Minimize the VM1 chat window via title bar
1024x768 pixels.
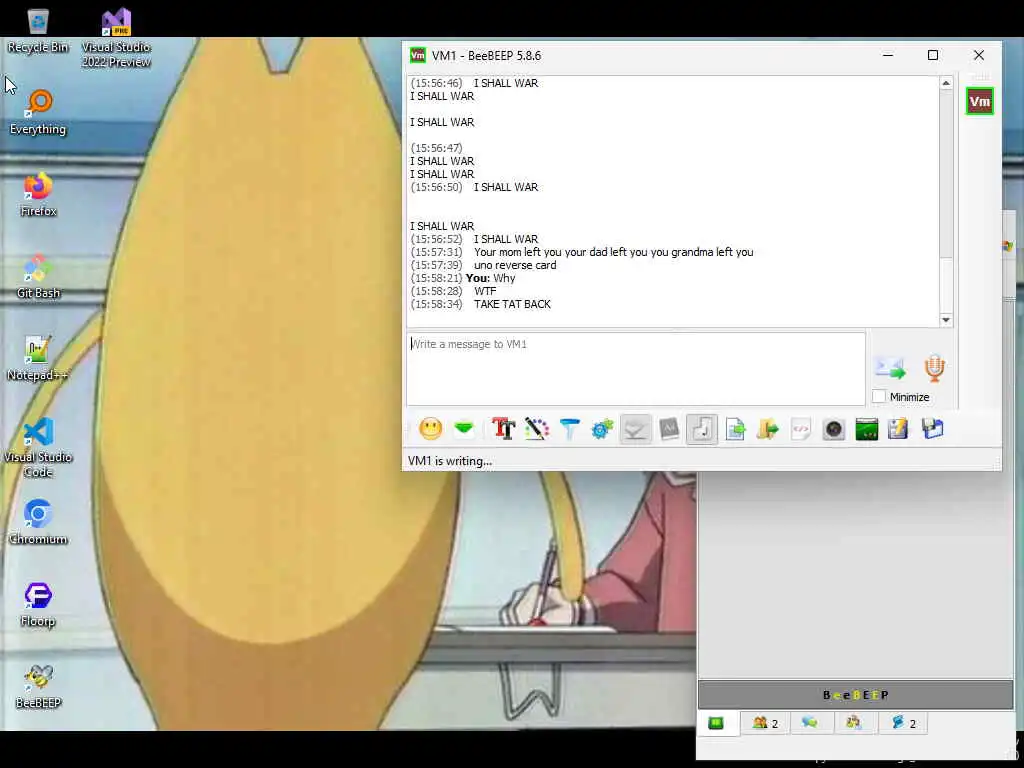pos(888,56)
